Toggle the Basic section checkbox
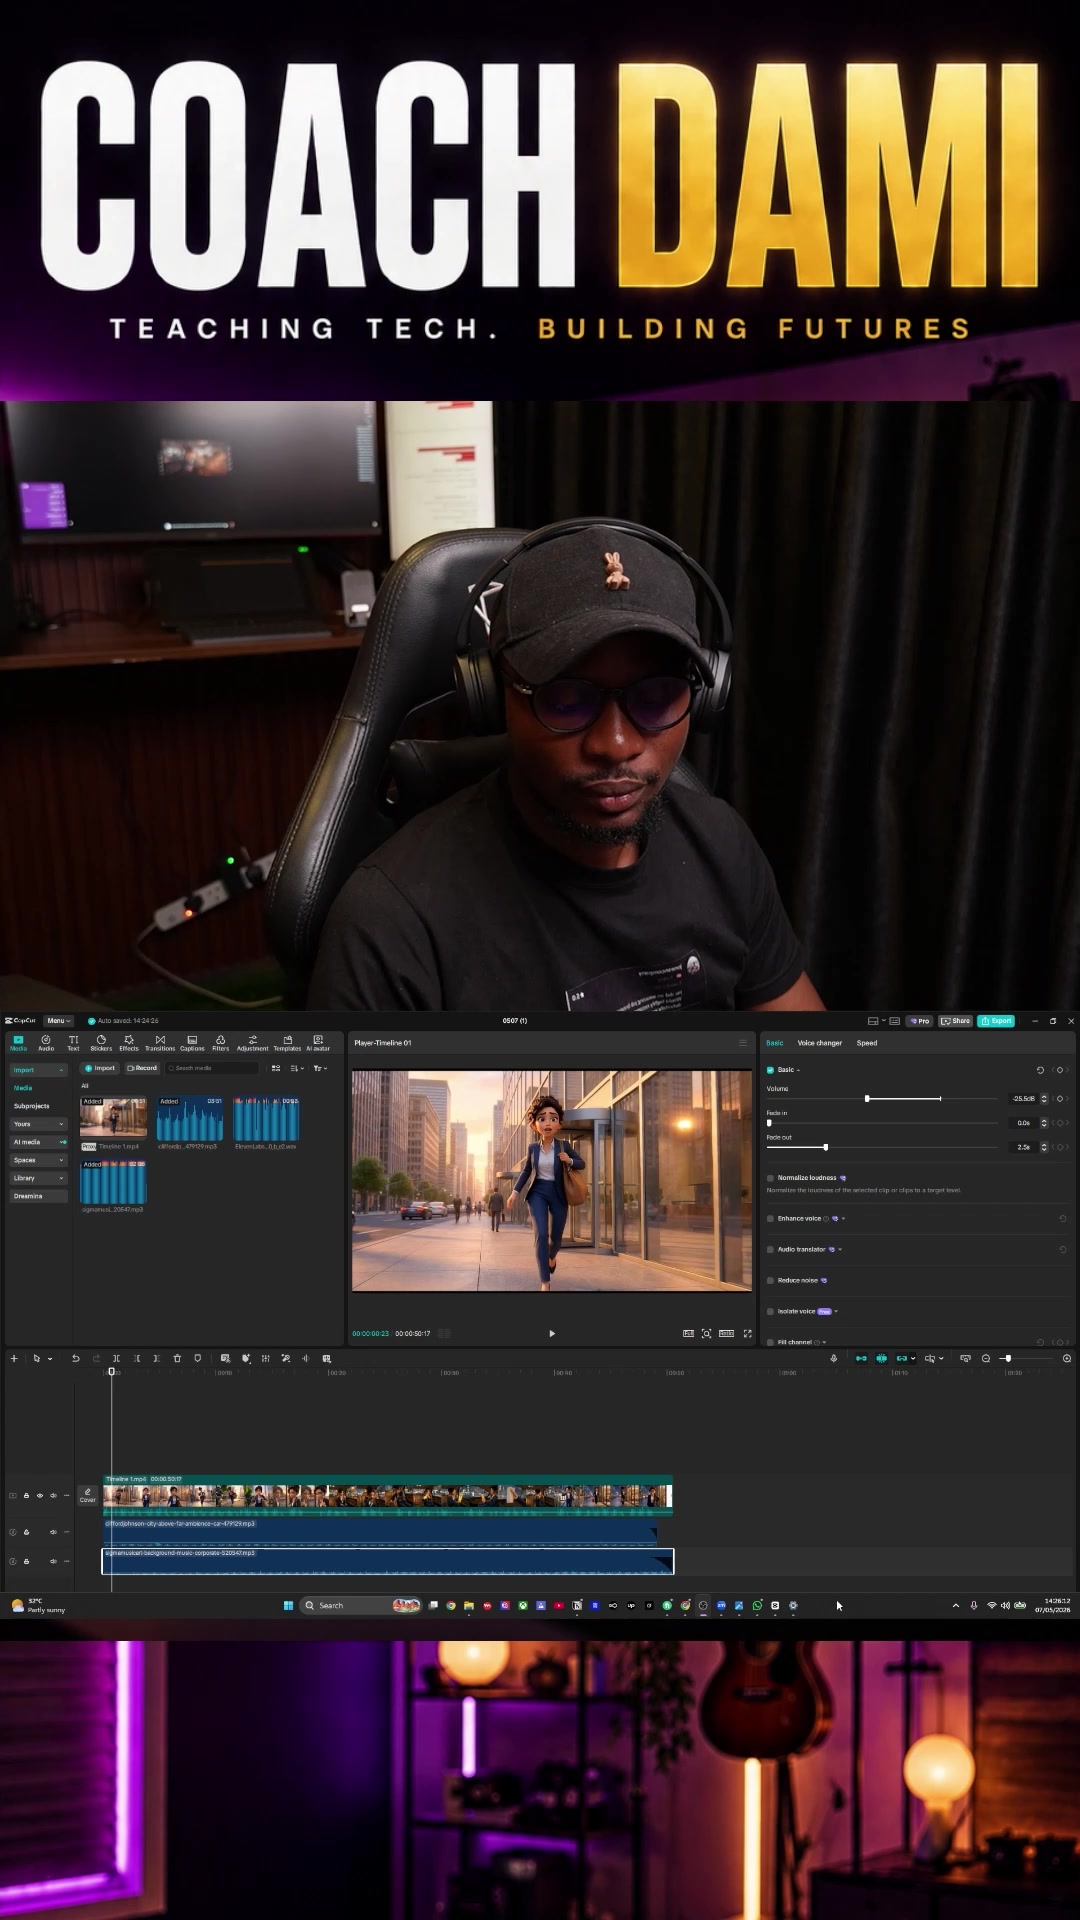The image size is (1080, 1920). pyautogui.click(x=770, y=1070)
